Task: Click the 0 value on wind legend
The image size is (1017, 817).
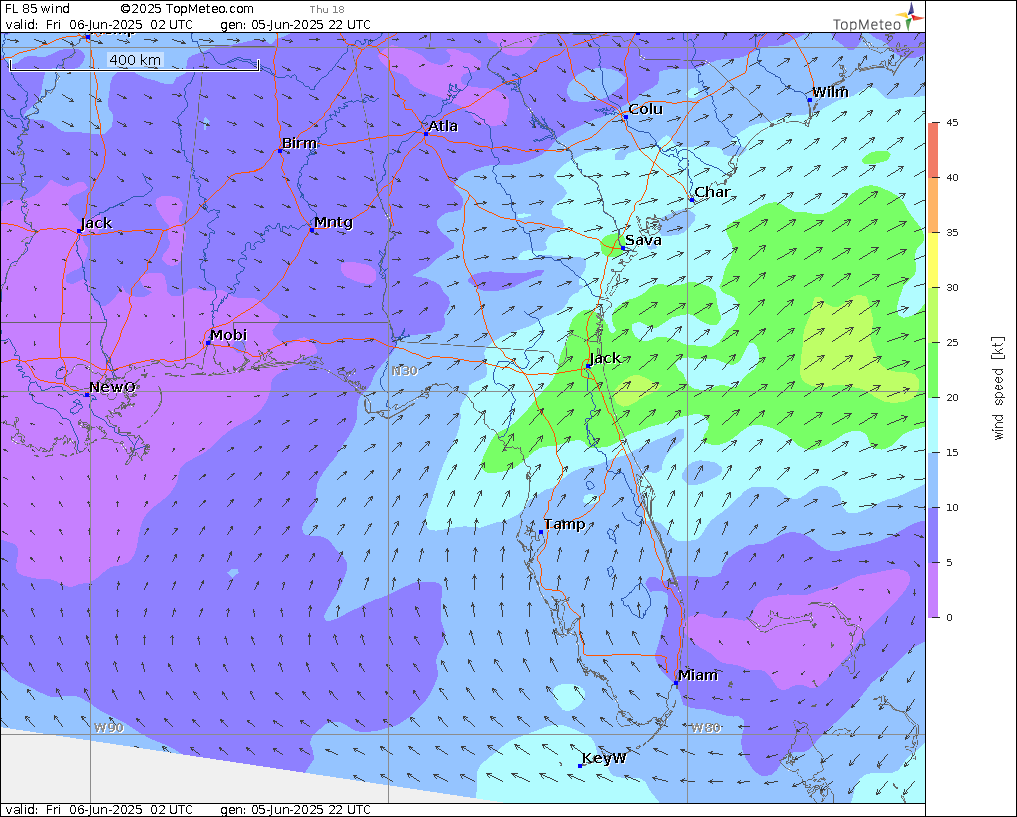Action: [x=950, y=617]
